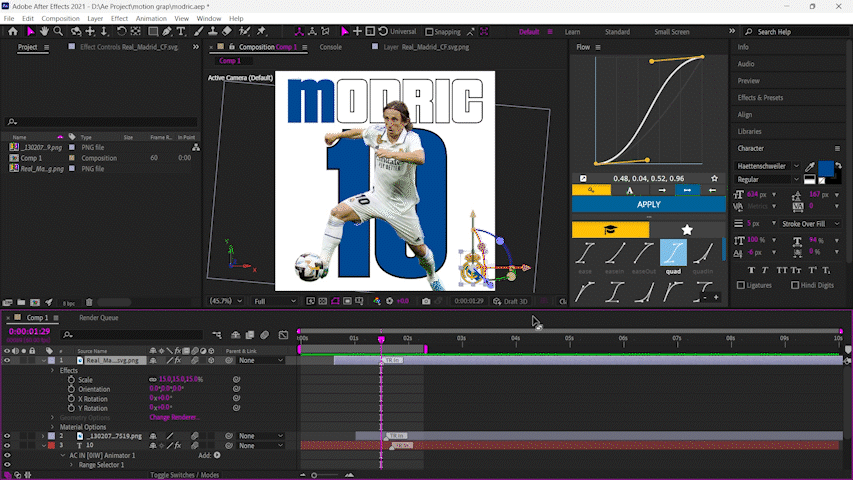This screenshot has height=480, width=853.
Task: Expand Range Selector 1
Action: tap(71, 465)
